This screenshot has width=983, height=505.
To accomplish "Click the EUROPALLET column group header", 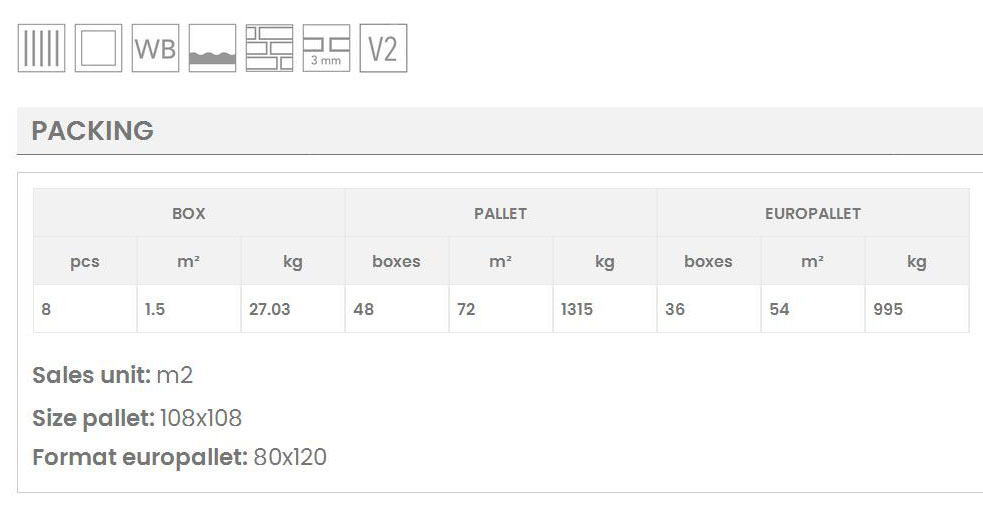I will [812, 213].
